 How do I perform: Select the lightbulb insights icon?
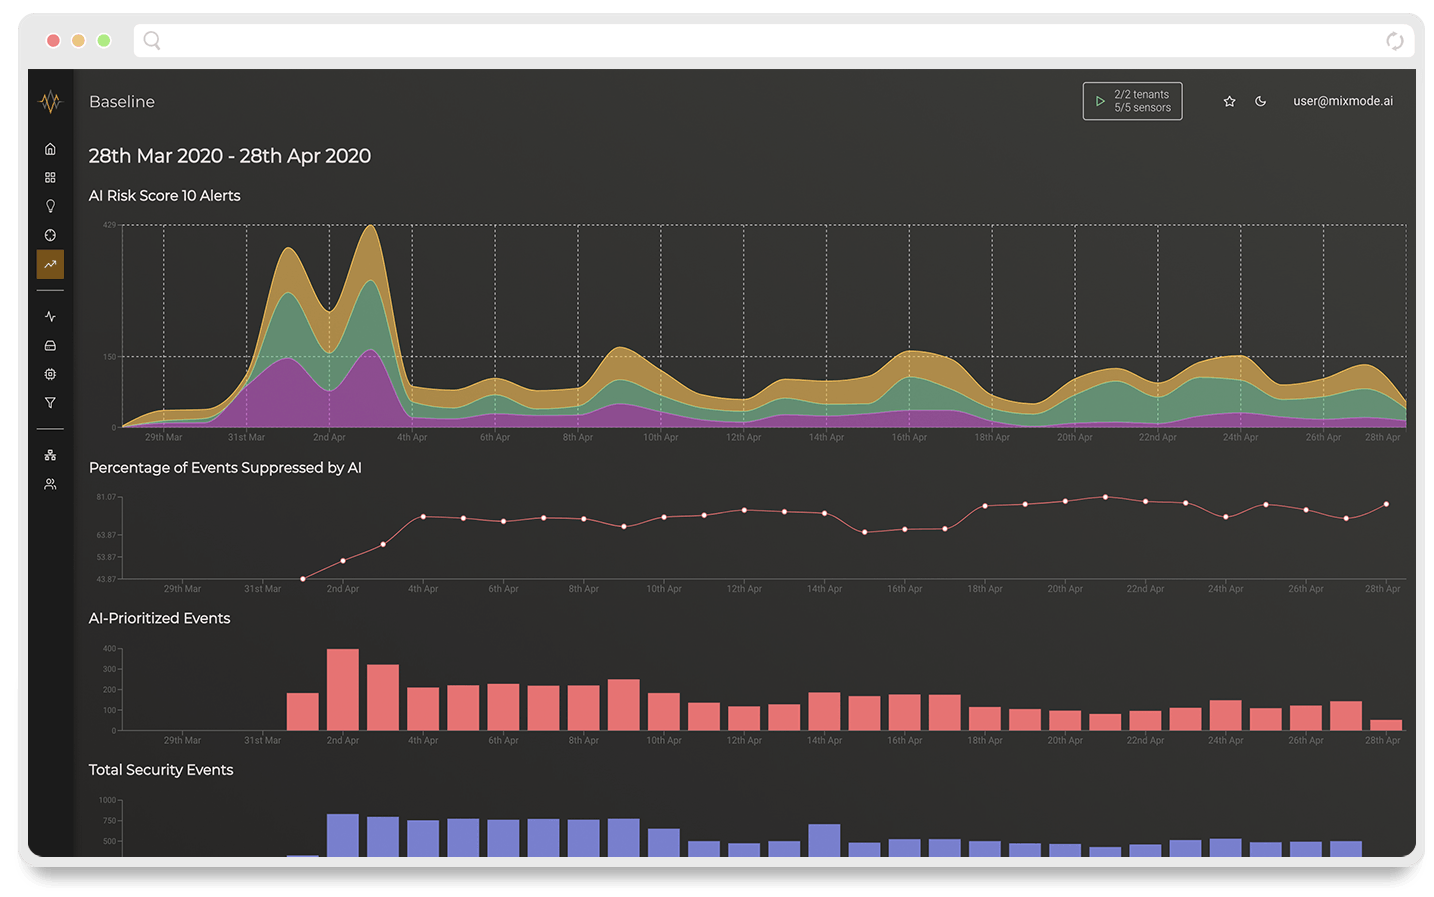pyautogui.click(x=50, y=206)
